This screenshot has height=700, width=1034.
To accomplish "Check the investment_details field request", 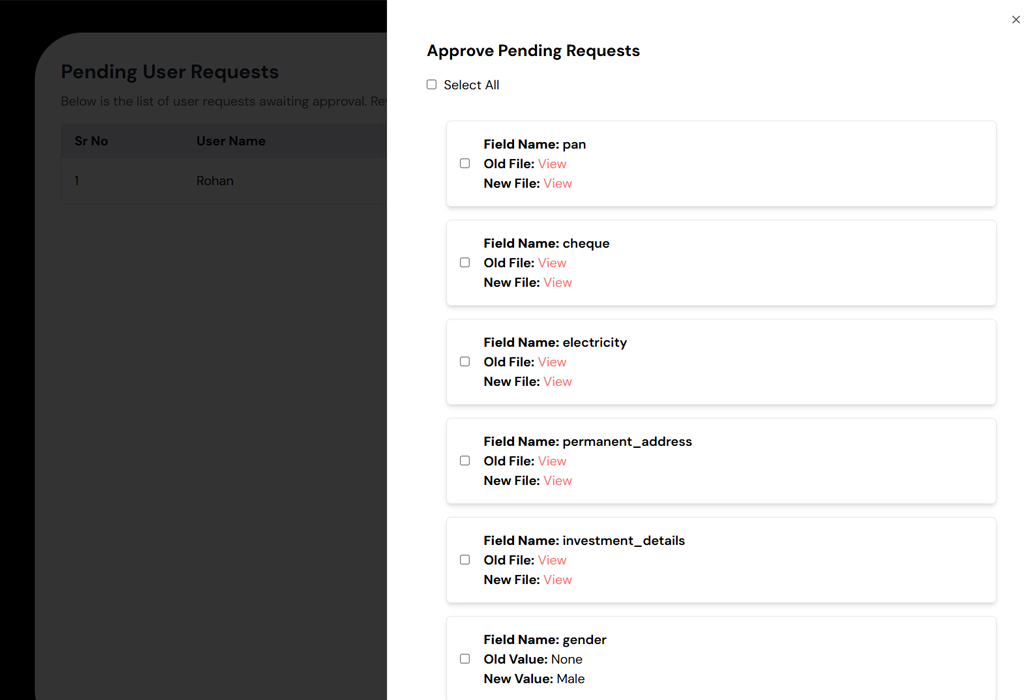I will [465, 560].
